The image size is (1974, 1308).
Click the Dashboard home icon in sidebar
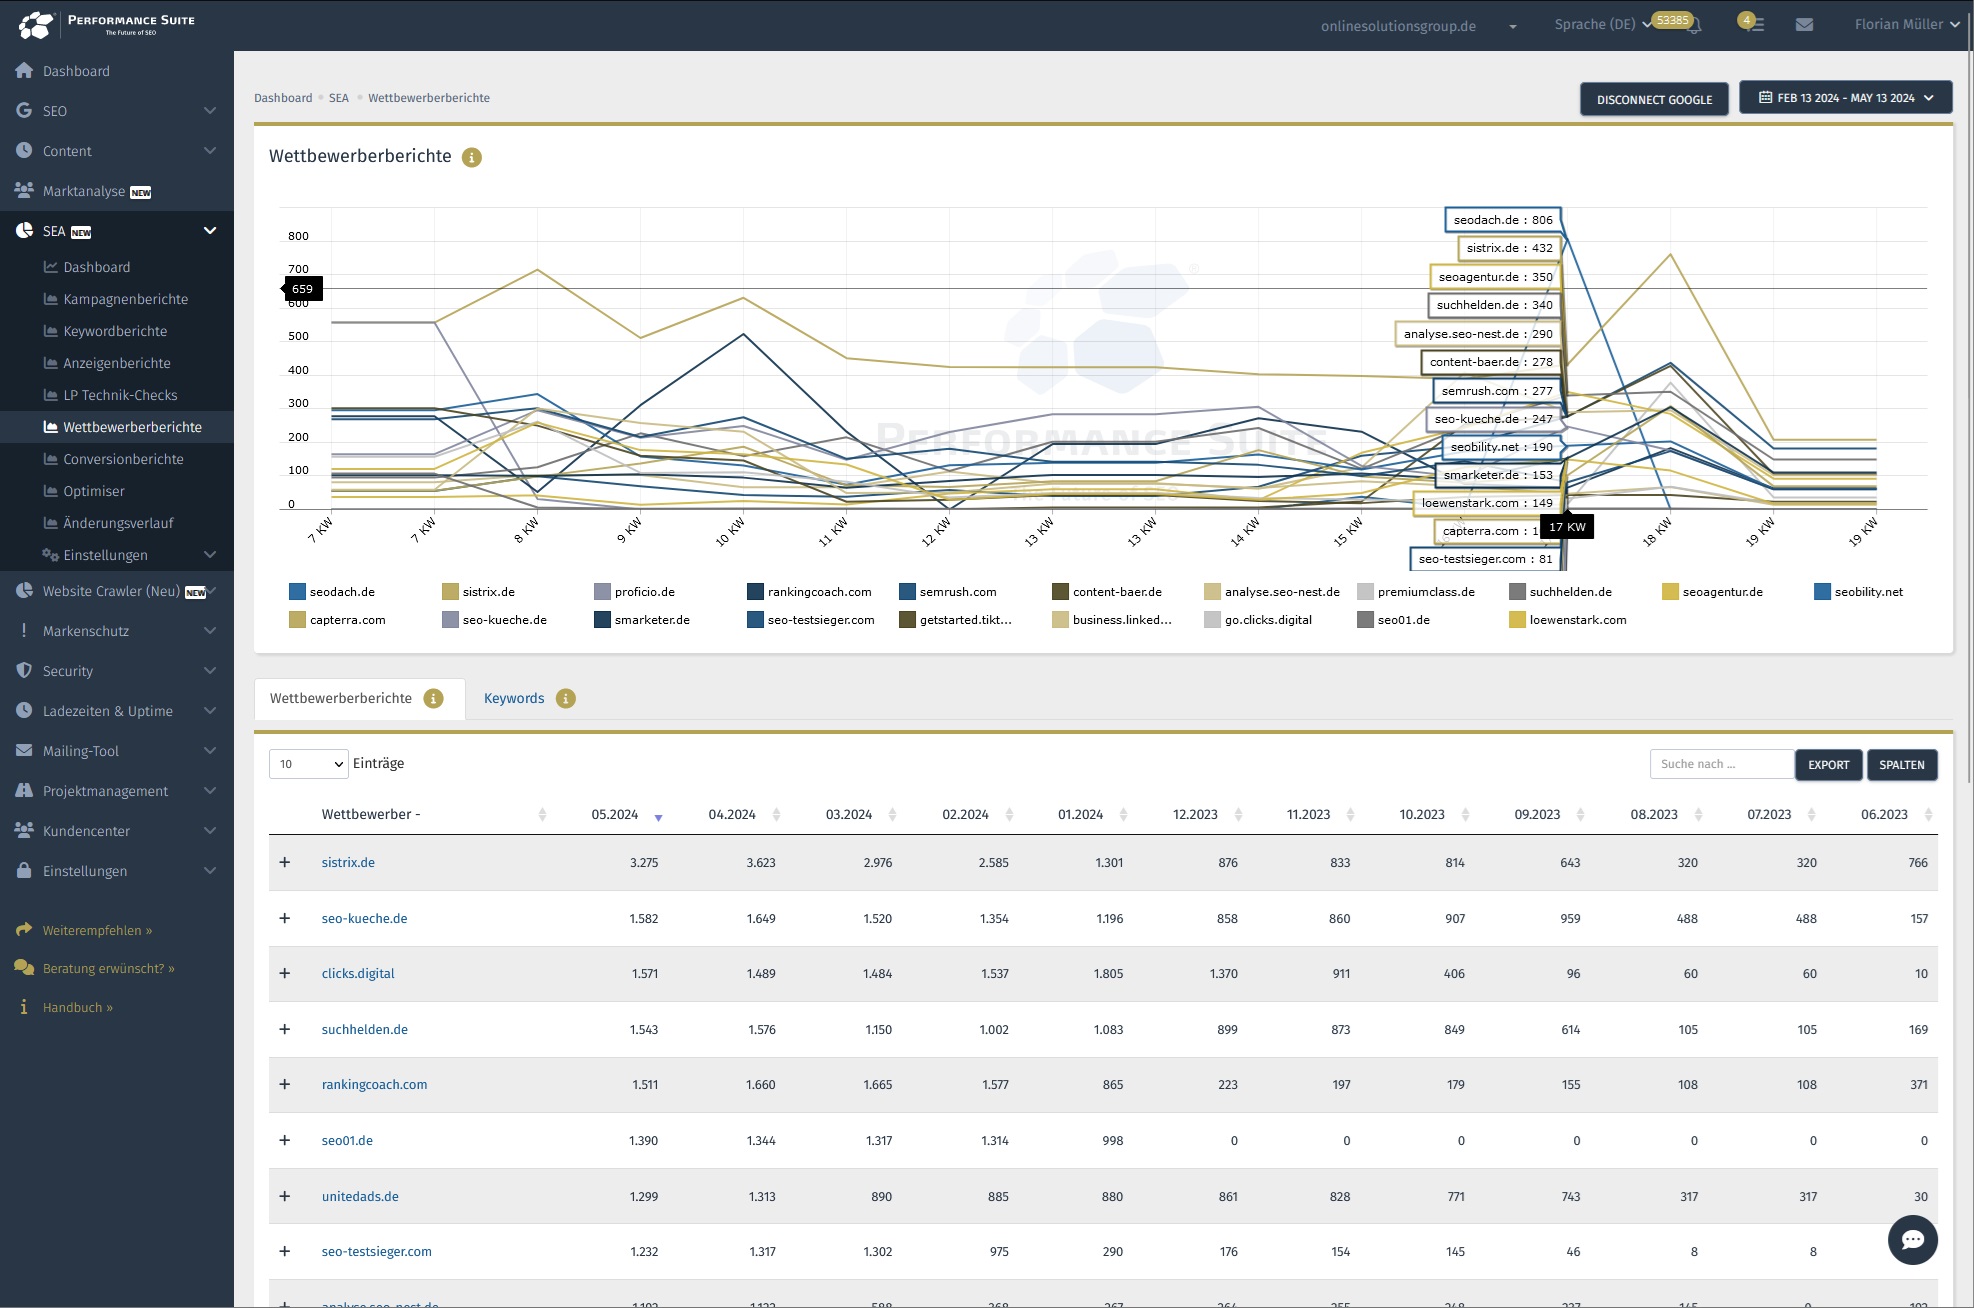[24, 70]
